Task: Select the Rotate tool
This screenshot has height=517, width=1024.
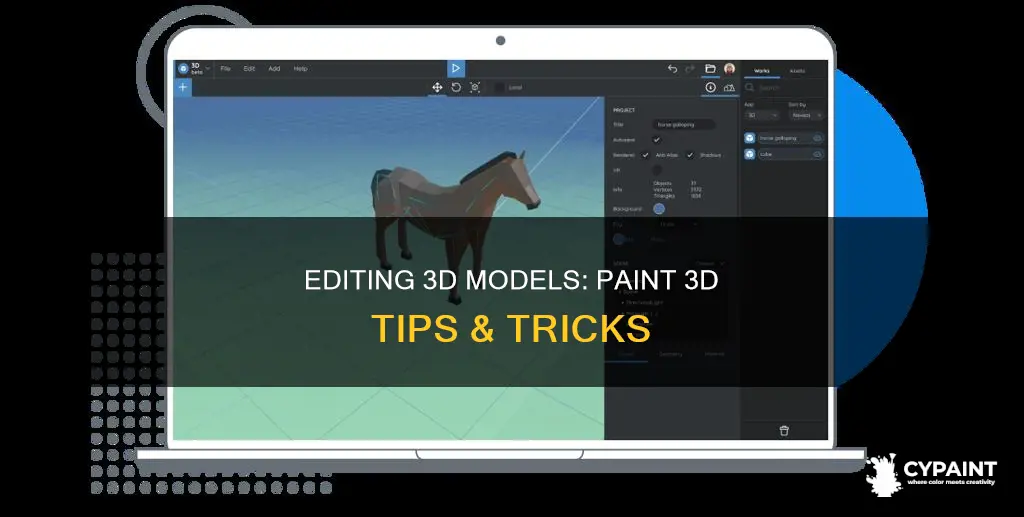Action: coord(456,87)
